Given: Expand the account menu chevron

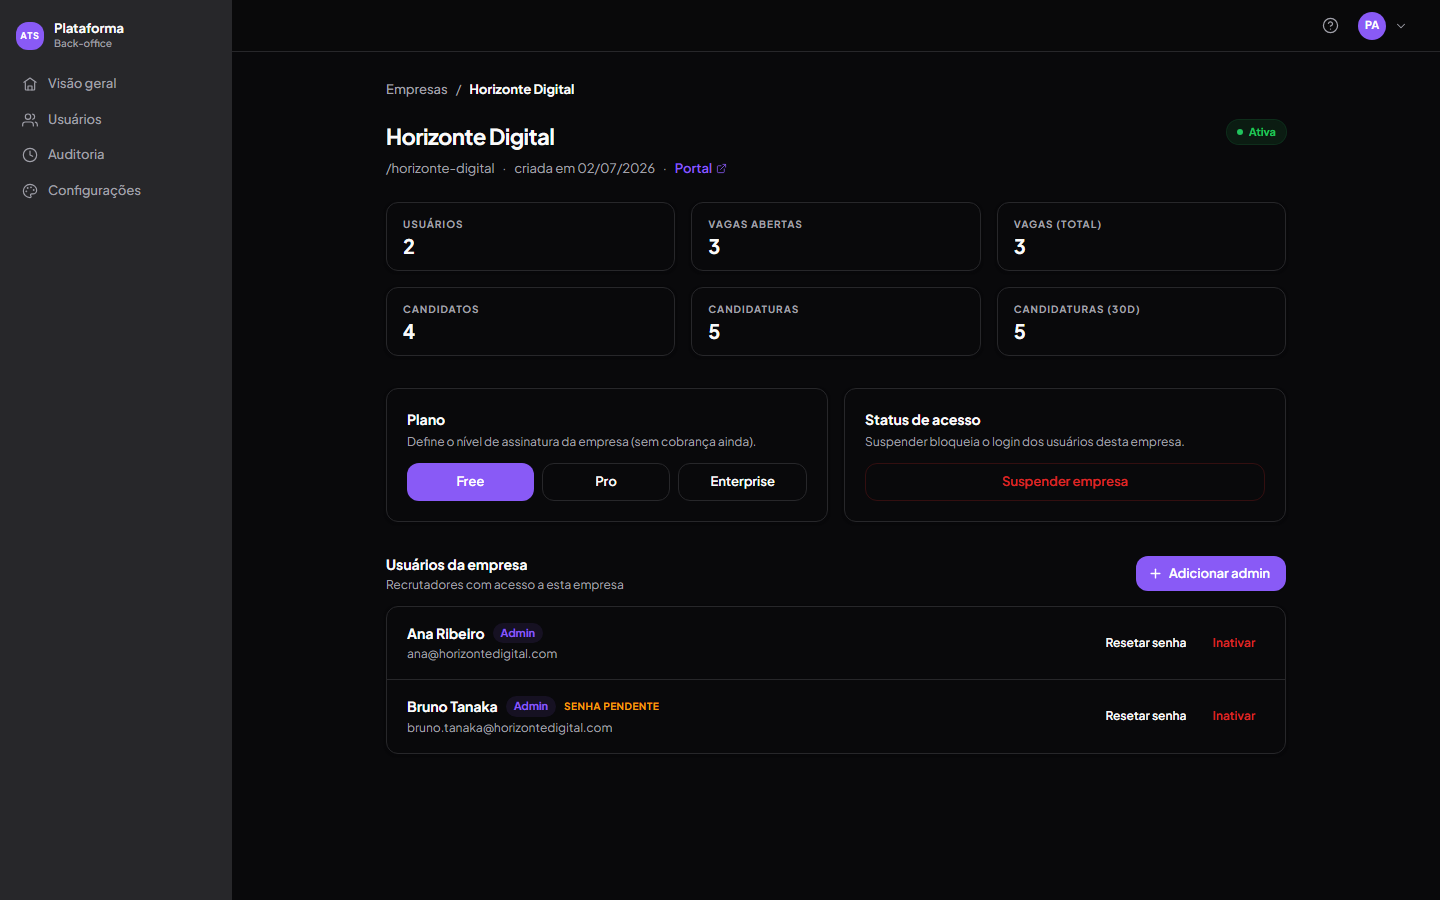Looking at the screenshot, I should click(1401, 26).
